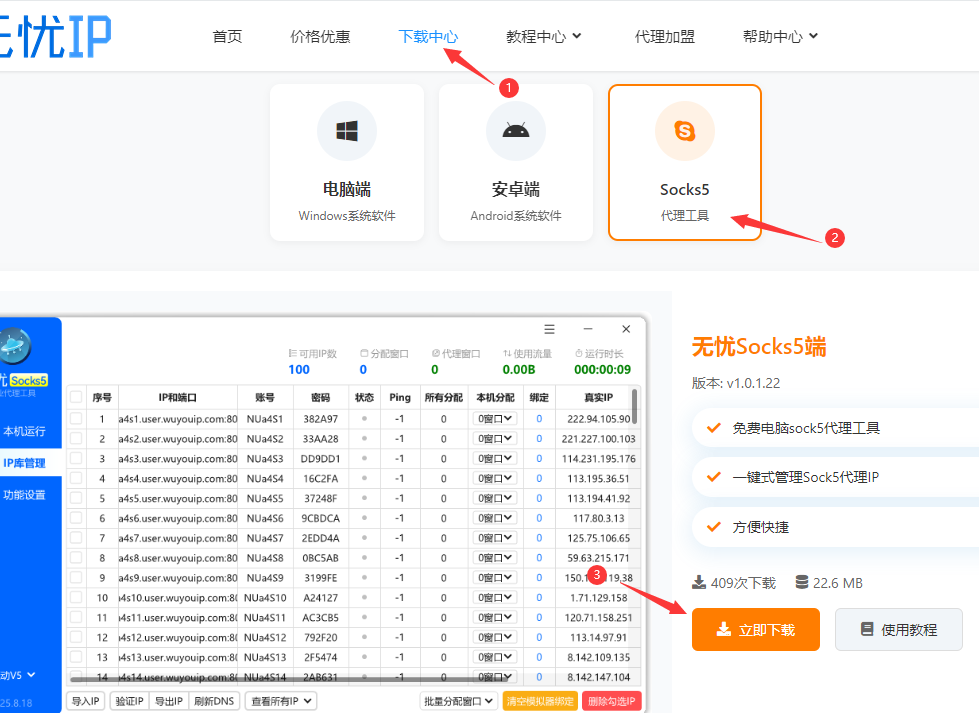Image resolution: width=979 pixels, height=713 pixels.
Task: Select the Windows 电脑端 download icon
Action: [x=346, y=130]
